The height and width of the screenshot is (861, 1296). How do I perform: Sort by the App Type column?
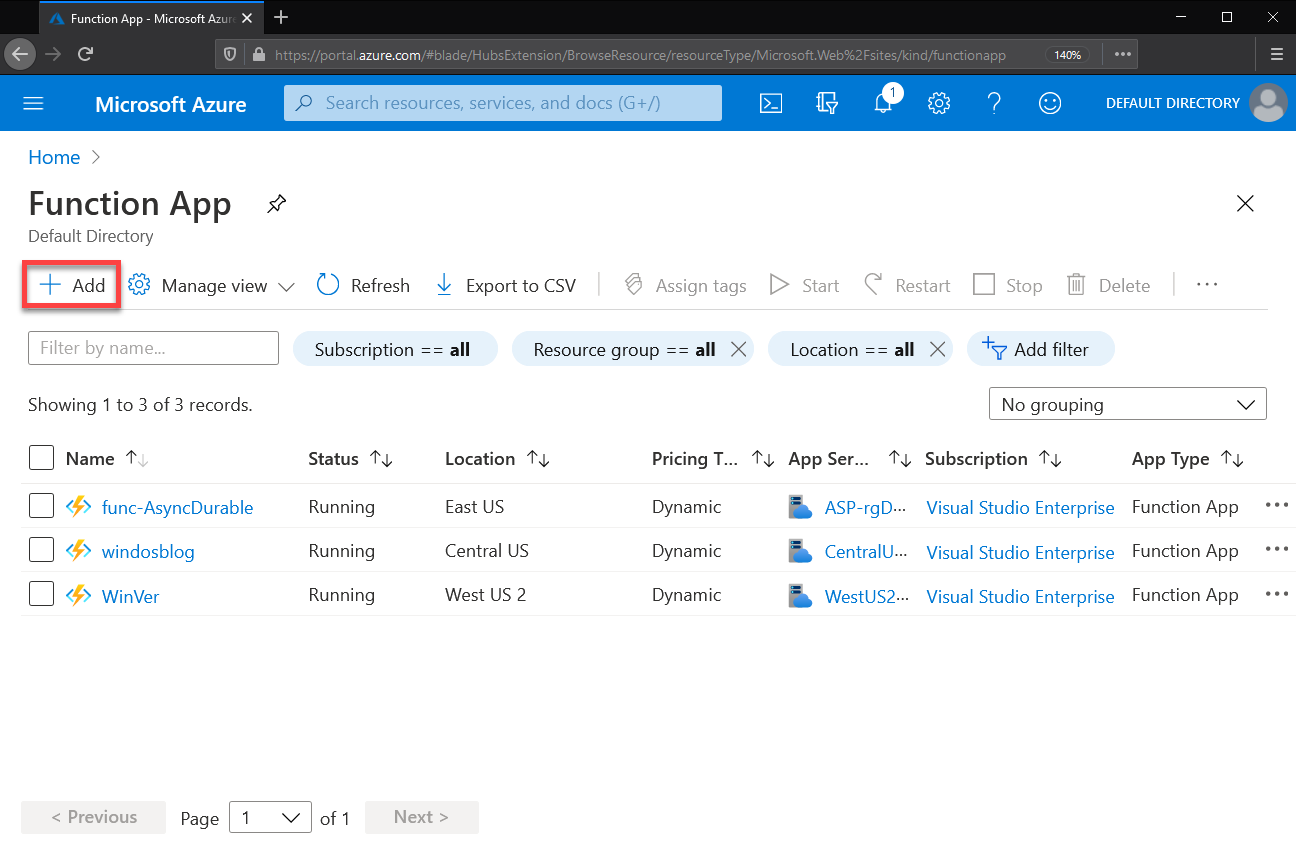(1188, 458)
